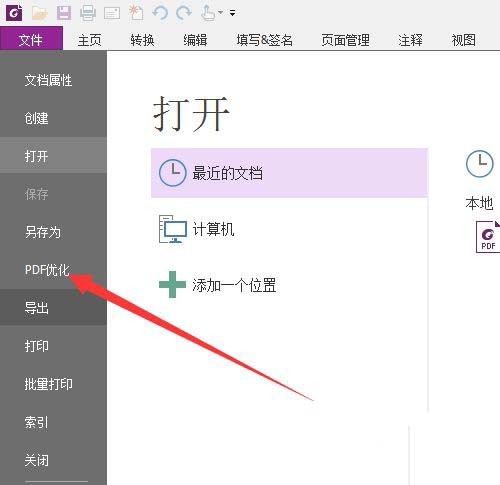500x485 pixels.
Task: Select the hand touch mode icon
Action: coord(208,13)
